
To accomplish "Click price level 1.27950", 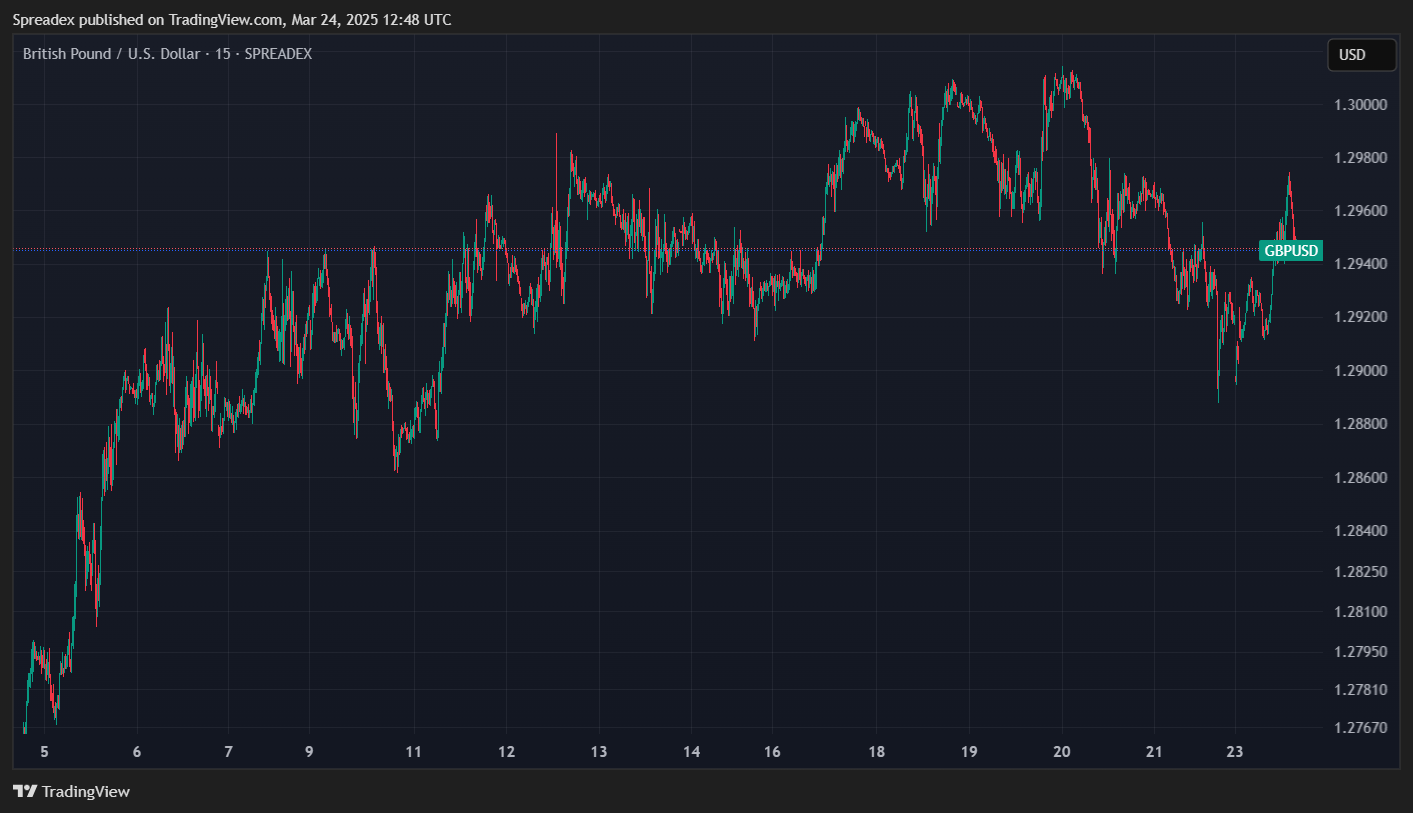I will click(x=1360, y=652).
